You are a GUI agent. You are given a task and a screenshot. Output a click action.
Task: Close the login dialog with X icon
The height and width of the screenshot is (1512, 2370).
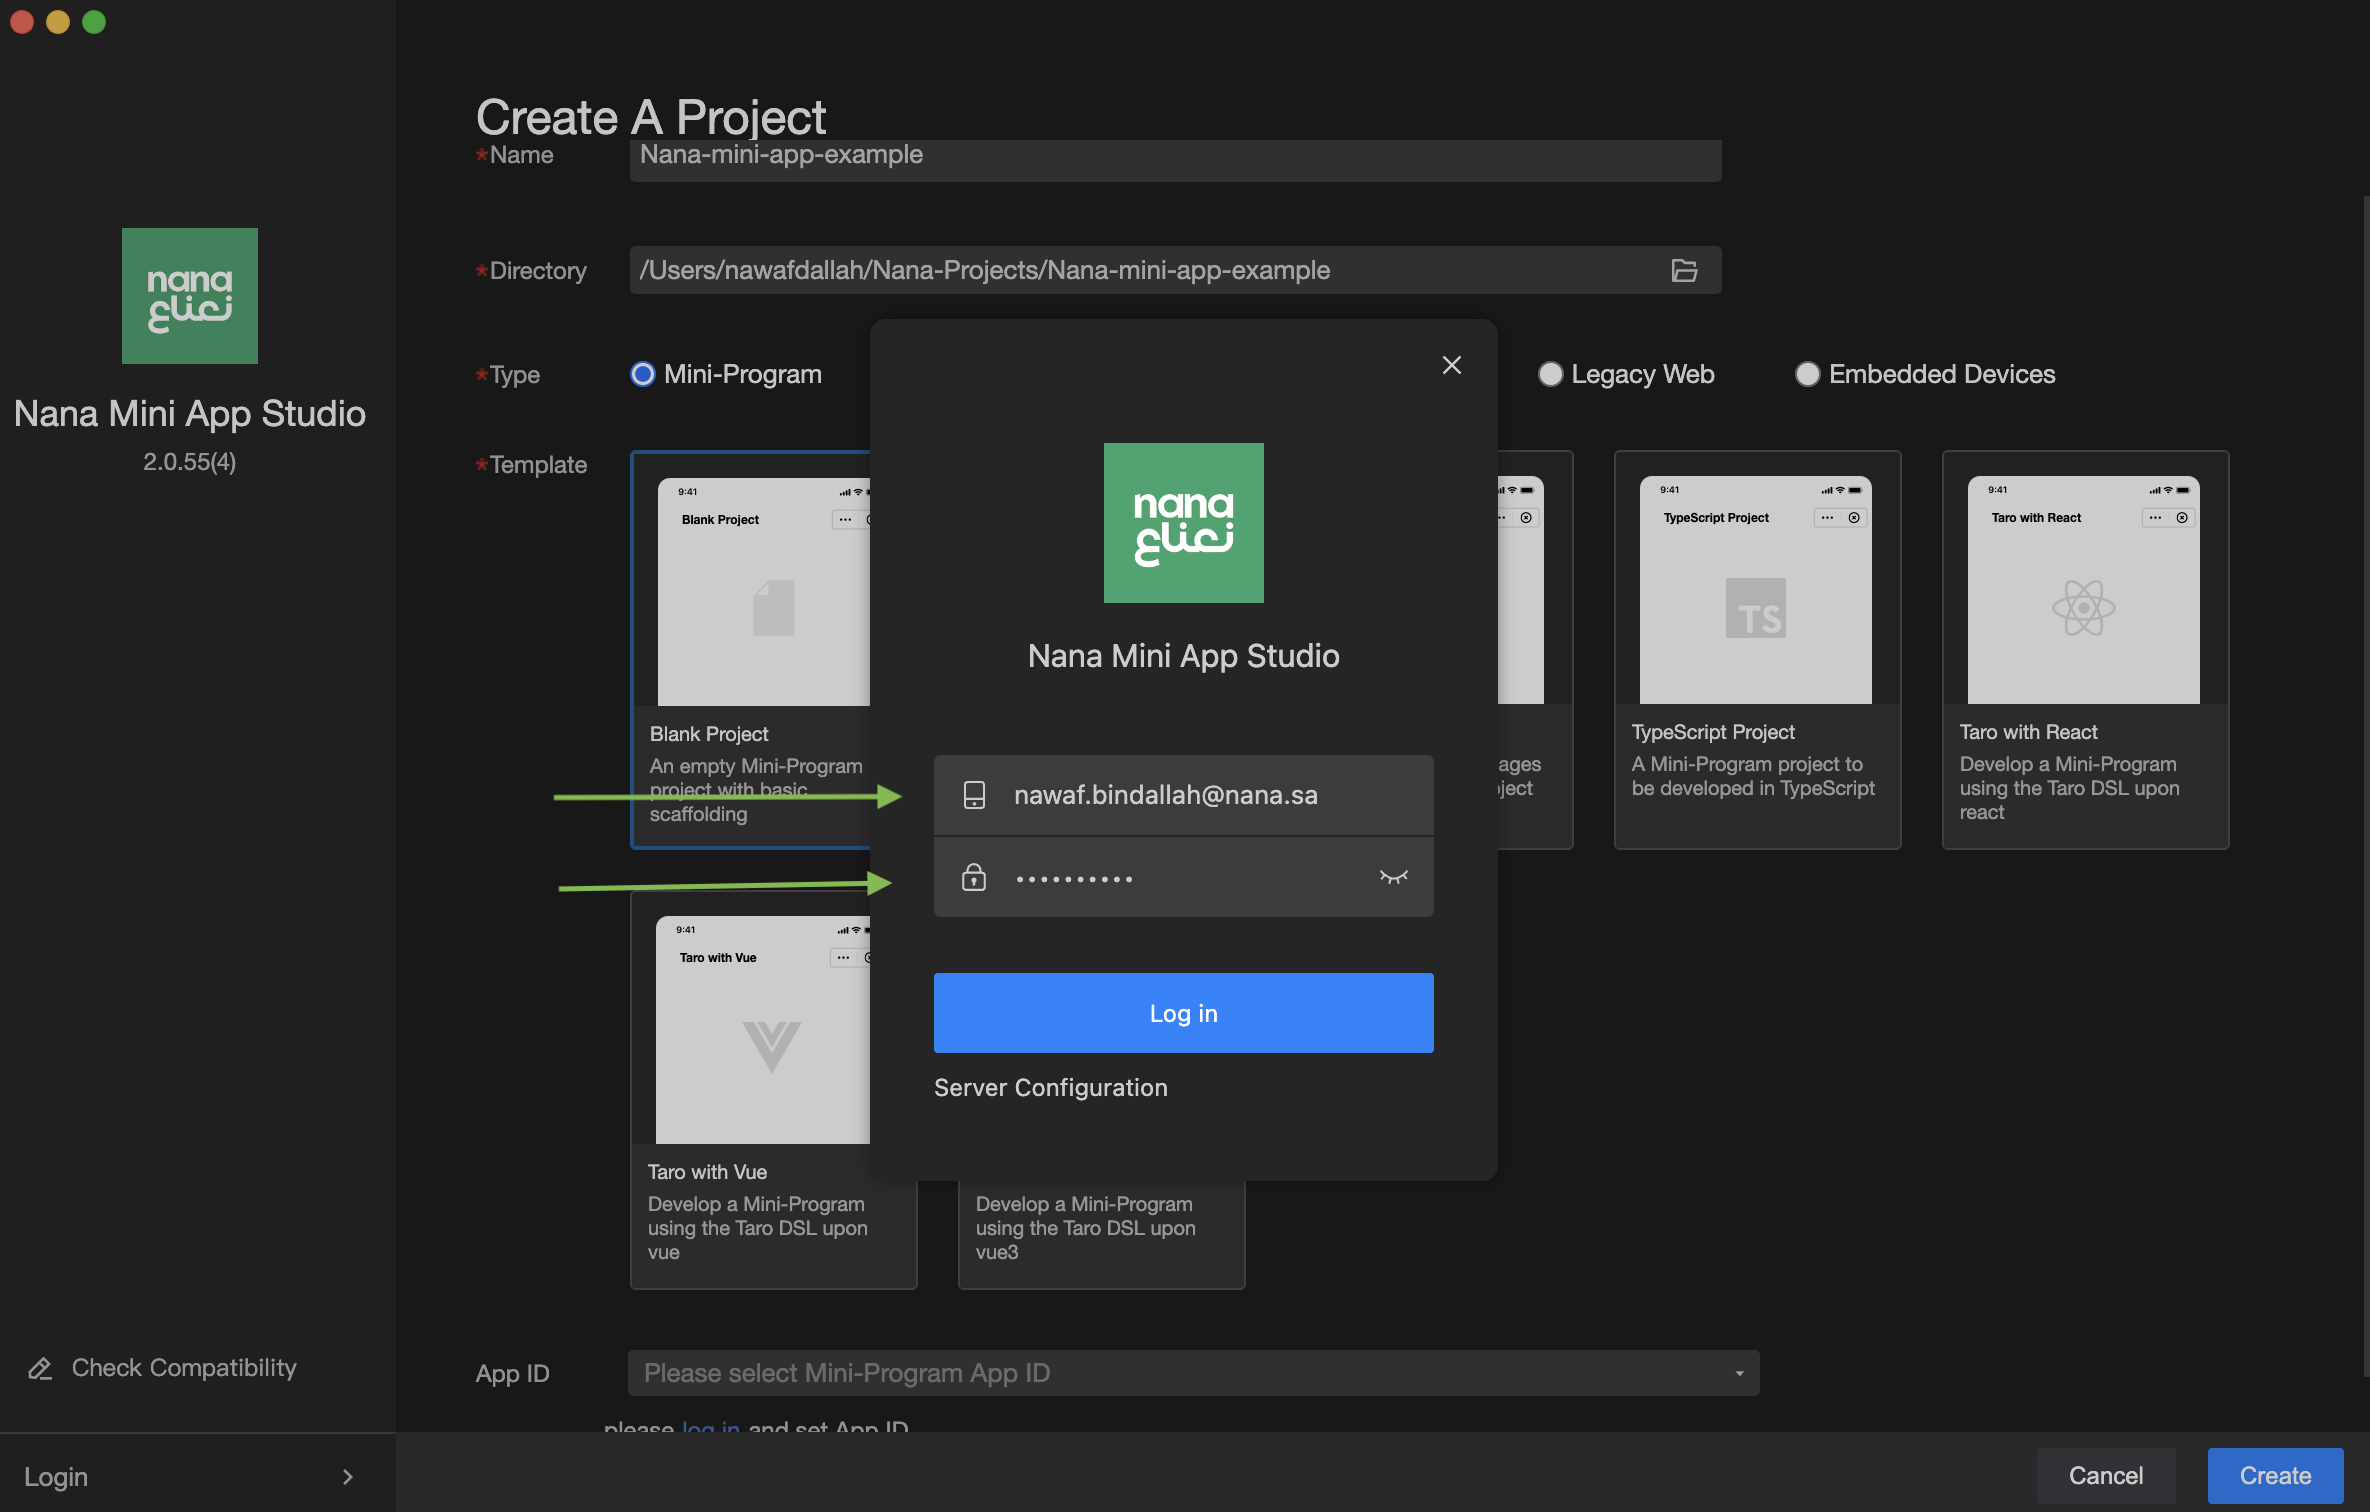1451,365
